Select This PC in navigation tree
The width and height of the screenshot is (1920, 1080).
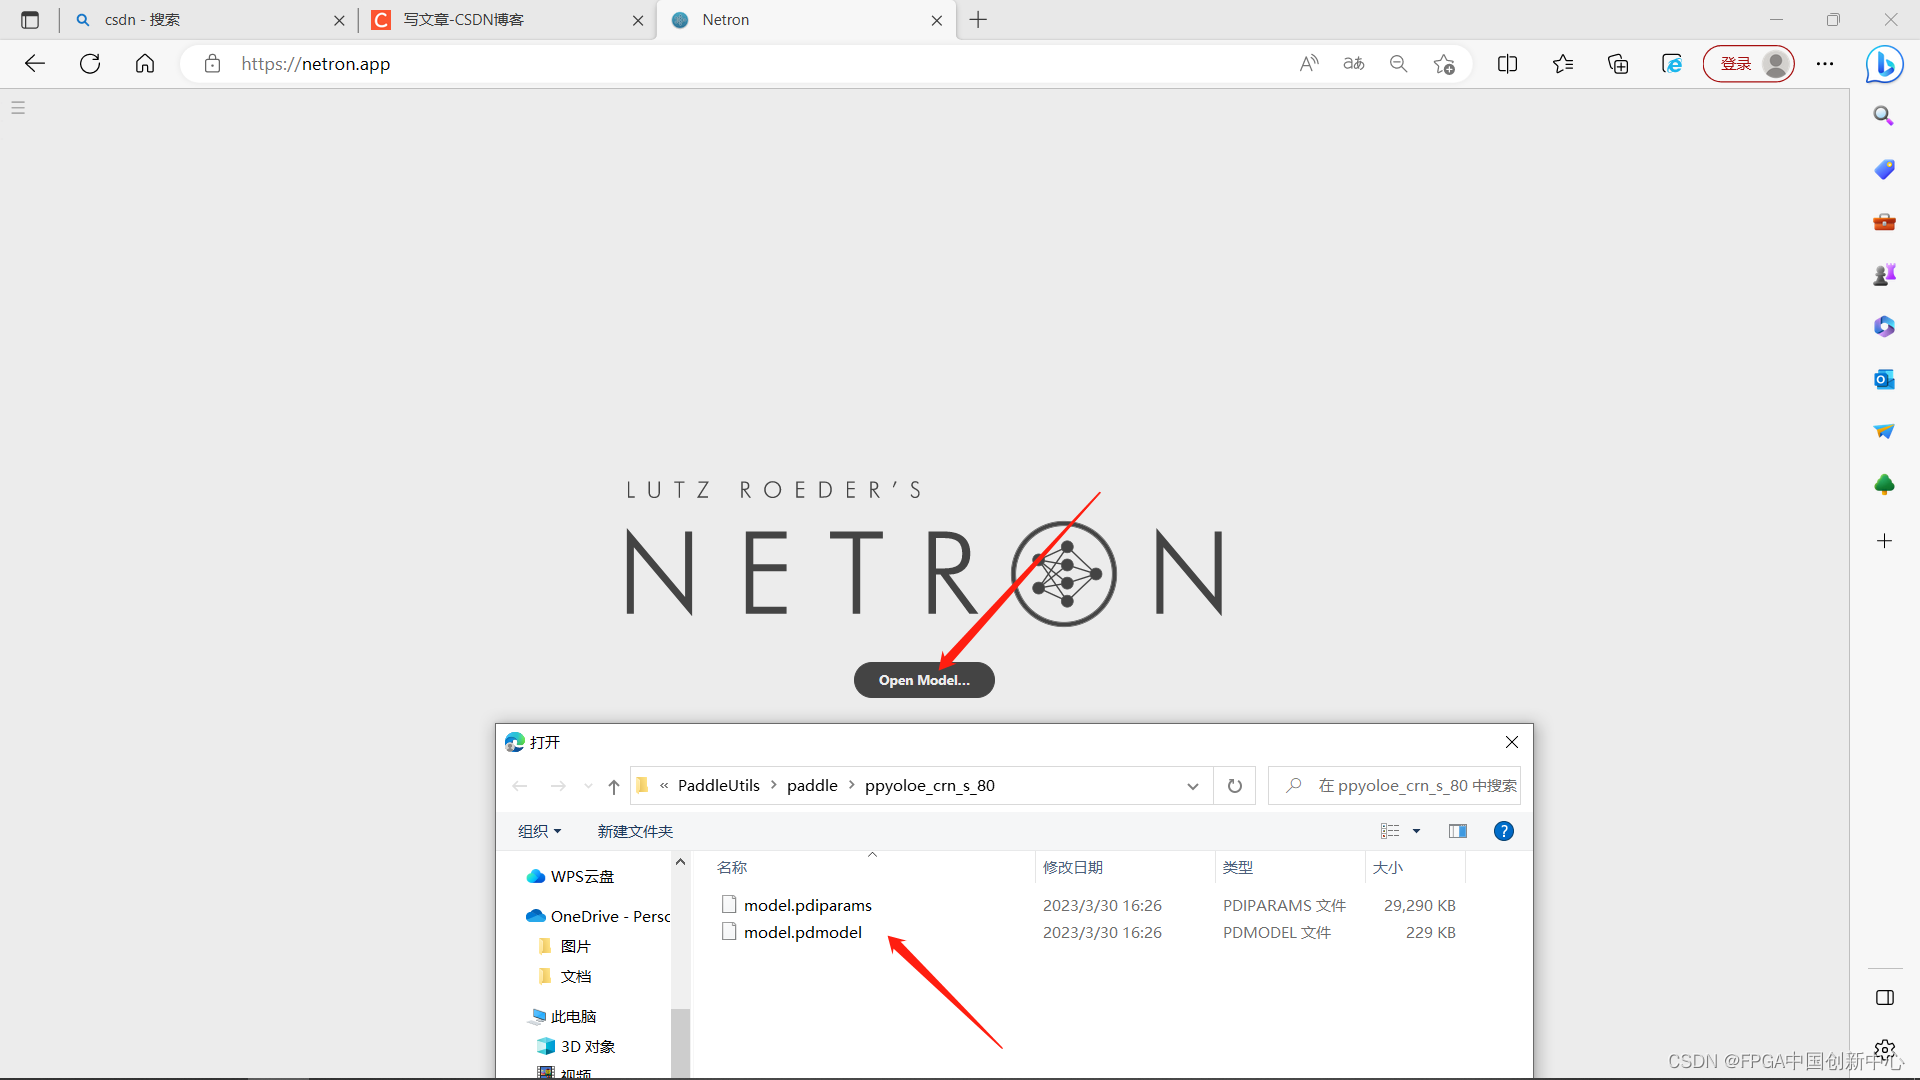pos(563,1016)
